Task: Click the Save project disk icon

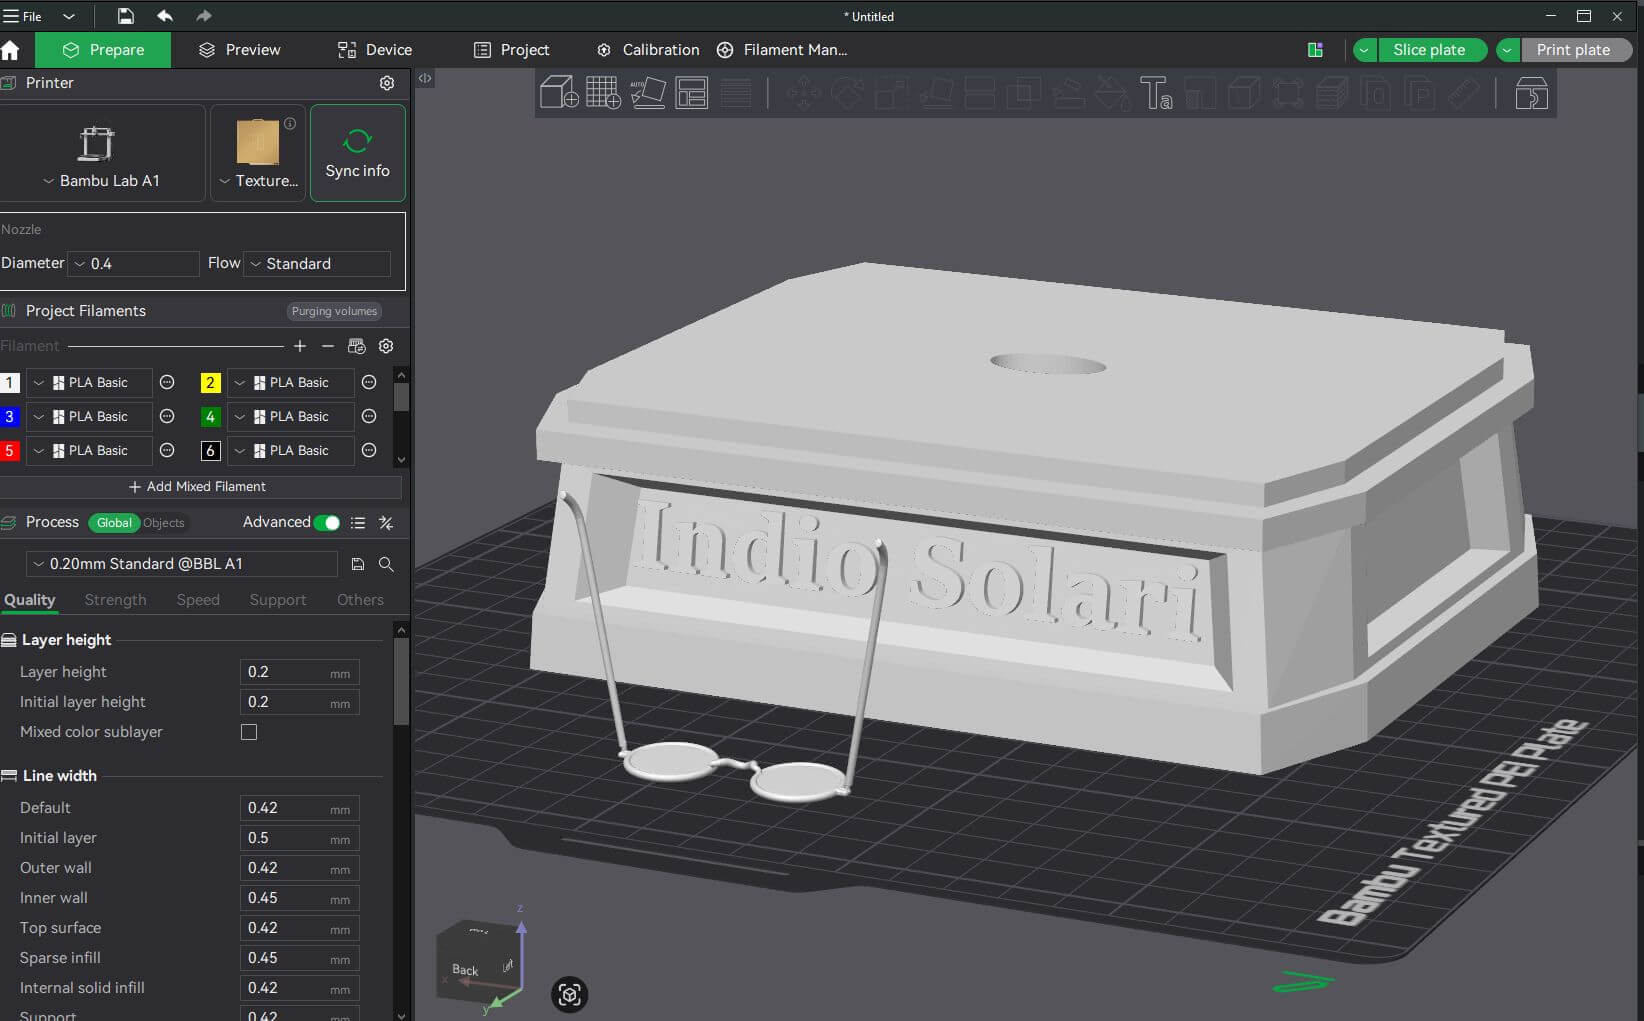Action: [x=125, y=16]
